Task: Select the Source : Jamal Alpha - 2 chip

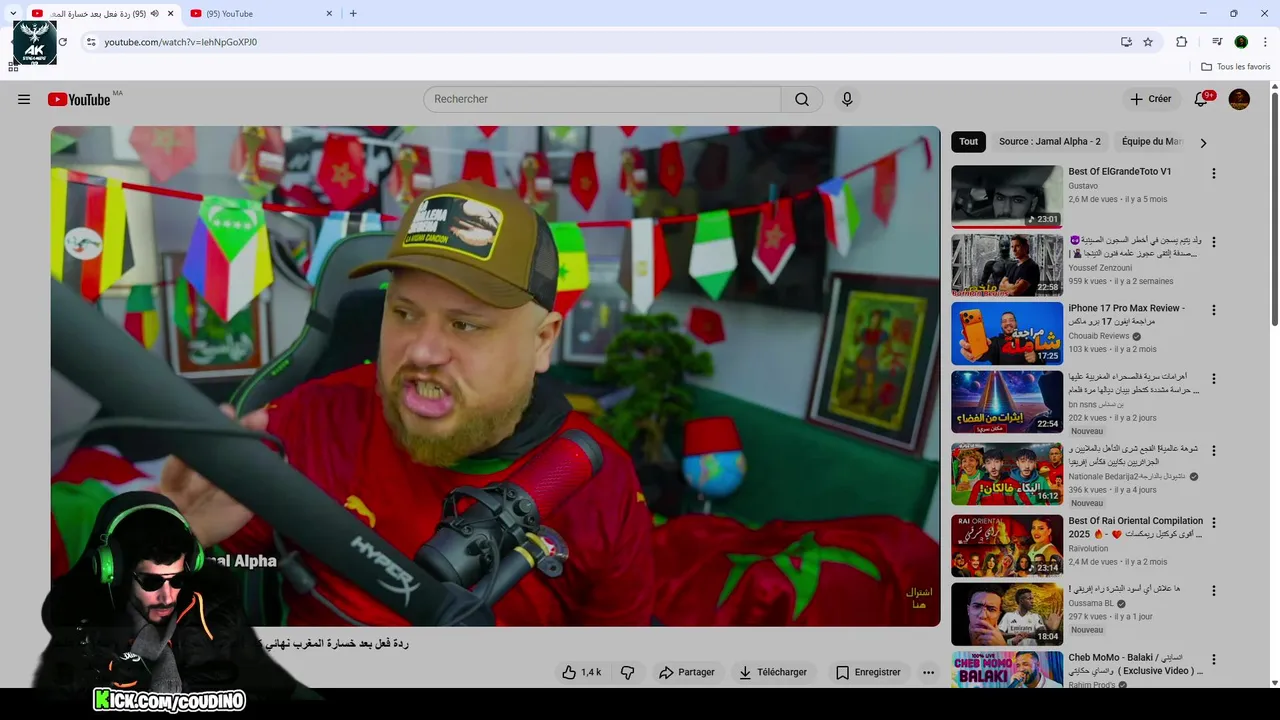Action: (x=1050, y=142)
